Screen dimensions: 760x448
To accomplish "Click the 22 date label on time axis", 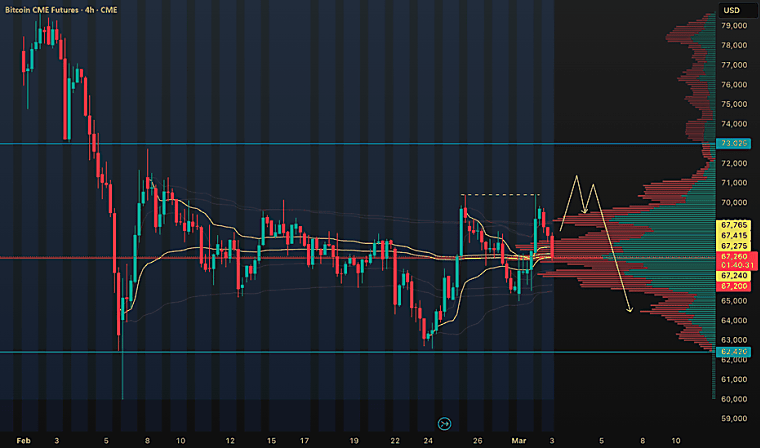I will pos(395,440).
